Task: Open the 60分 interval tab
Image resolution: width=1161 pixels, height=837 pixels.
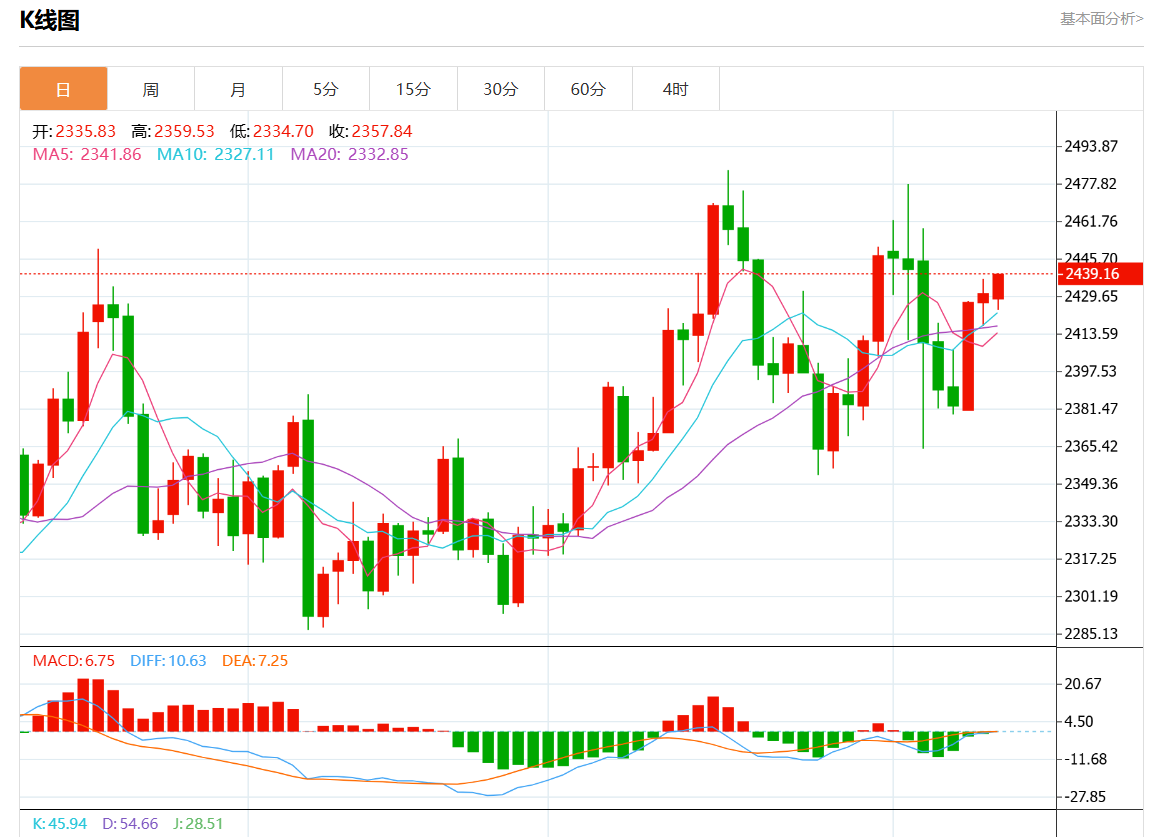Action: click(588, 89)
